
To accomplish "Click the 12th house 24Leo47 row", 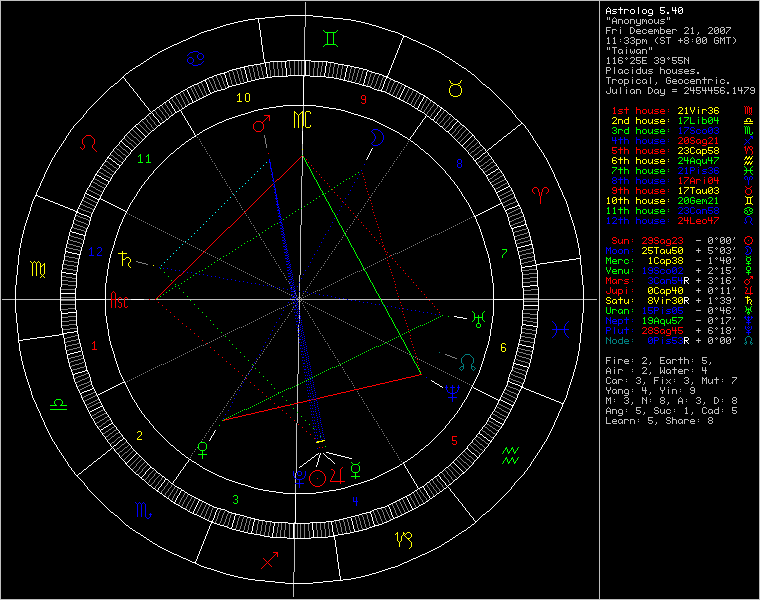I will click(x=680, y=221).
